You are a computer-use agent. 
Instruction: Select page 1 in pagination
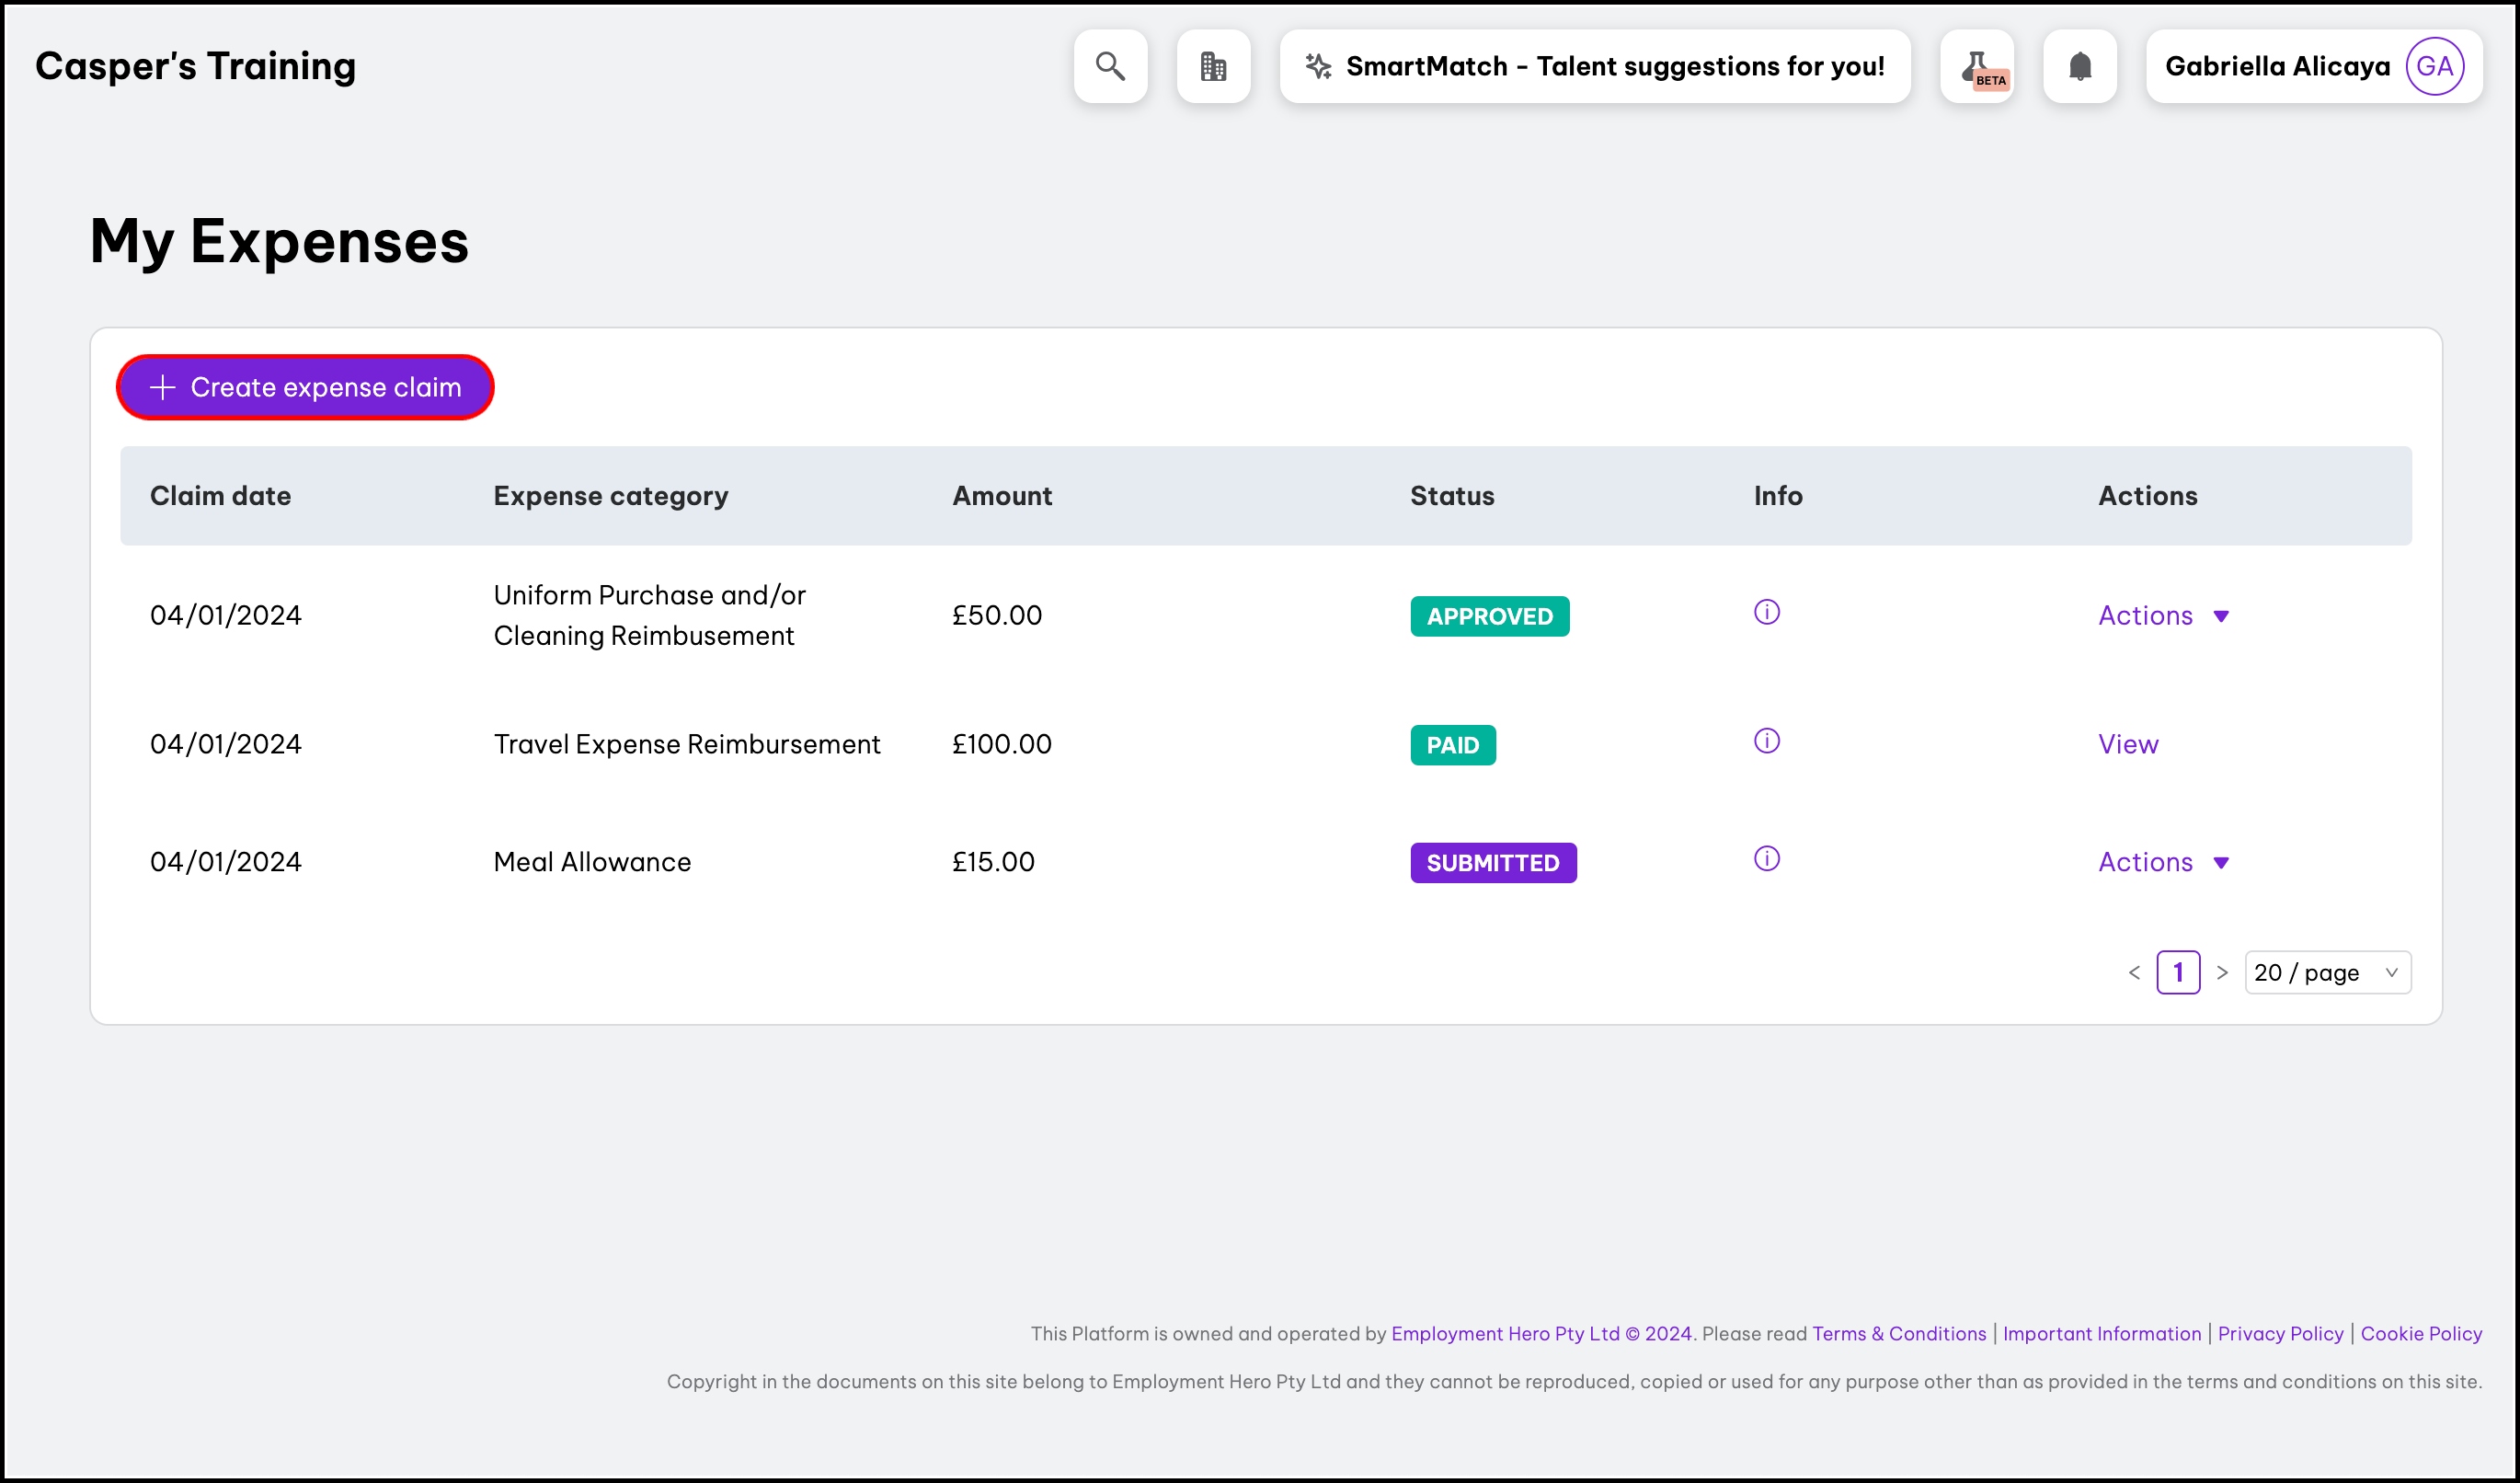click(2178, 973)
